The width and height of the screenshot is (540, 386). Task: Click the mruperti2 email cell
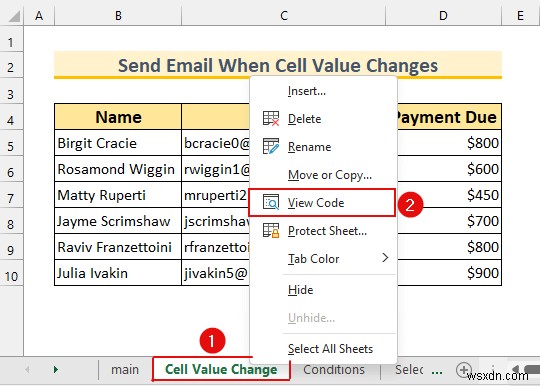pos(215,195)
